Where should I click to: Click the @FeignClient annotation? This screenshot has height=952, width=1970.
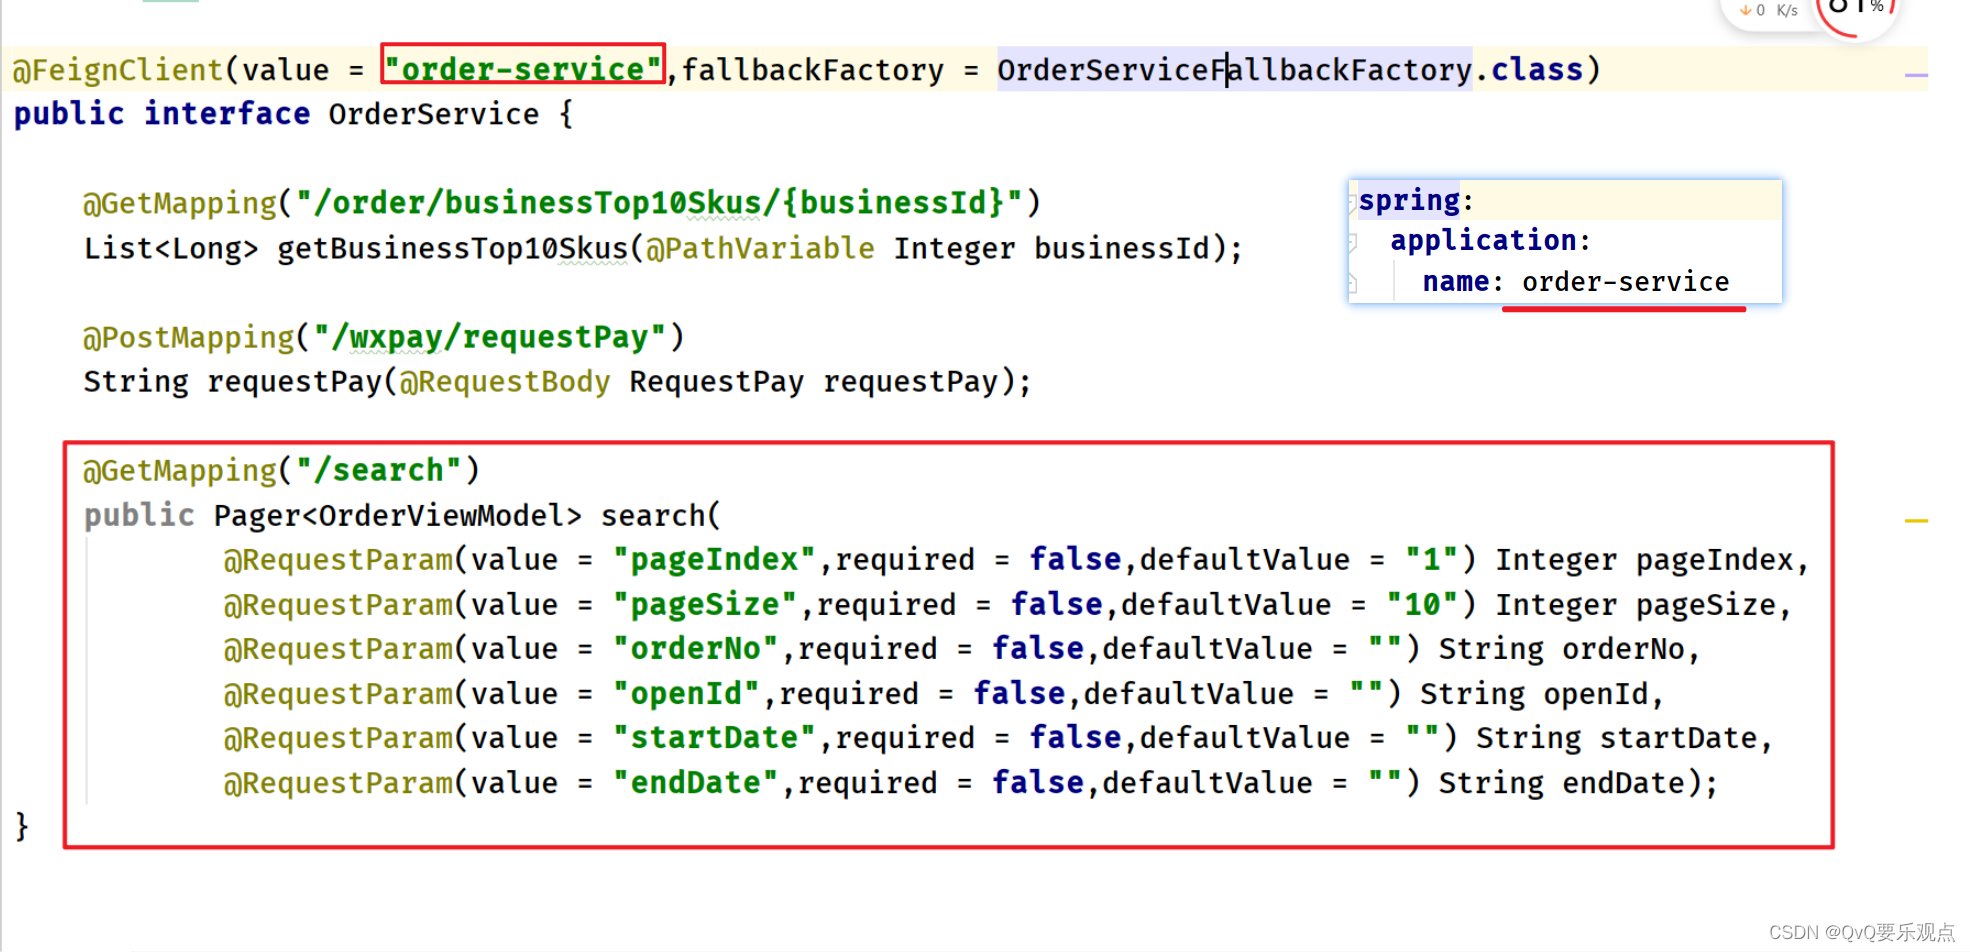pos(118,70)
